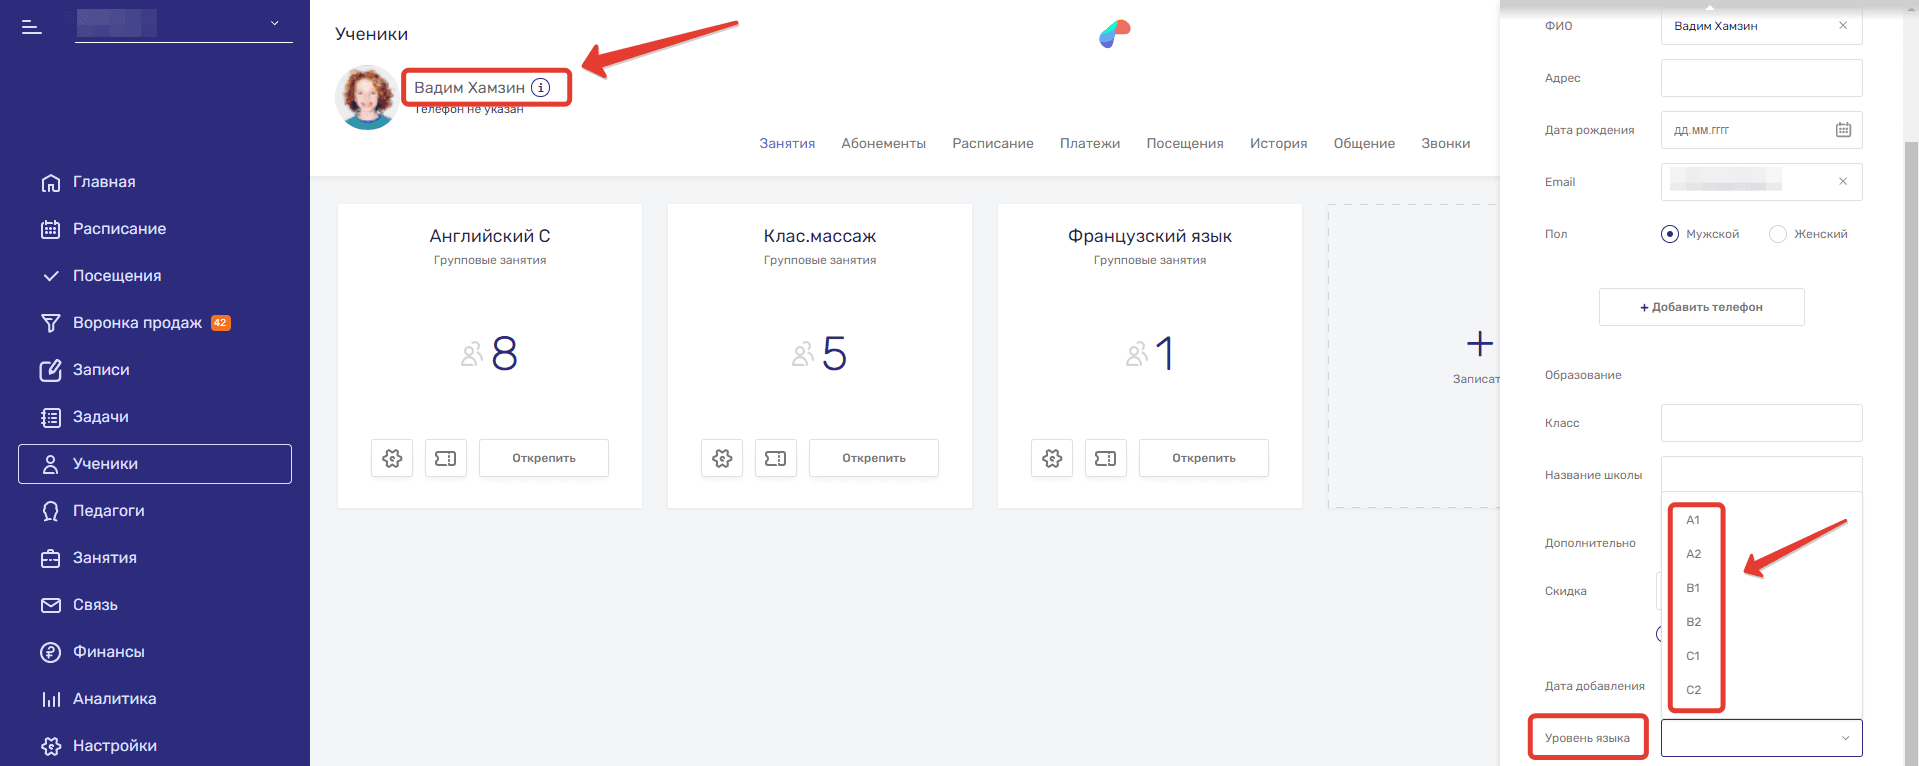
Task: Click plus icon to enroll in new class
Action: [x=1479, y=344]
